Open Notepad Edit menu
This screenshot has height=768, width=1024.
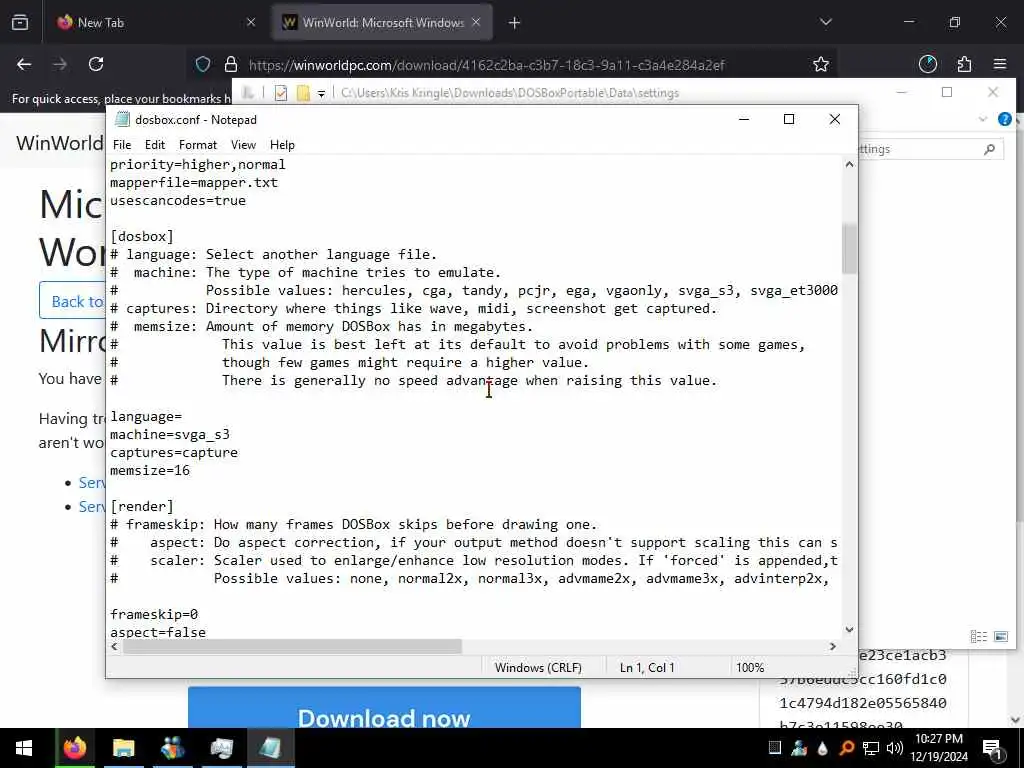[155, 145]
